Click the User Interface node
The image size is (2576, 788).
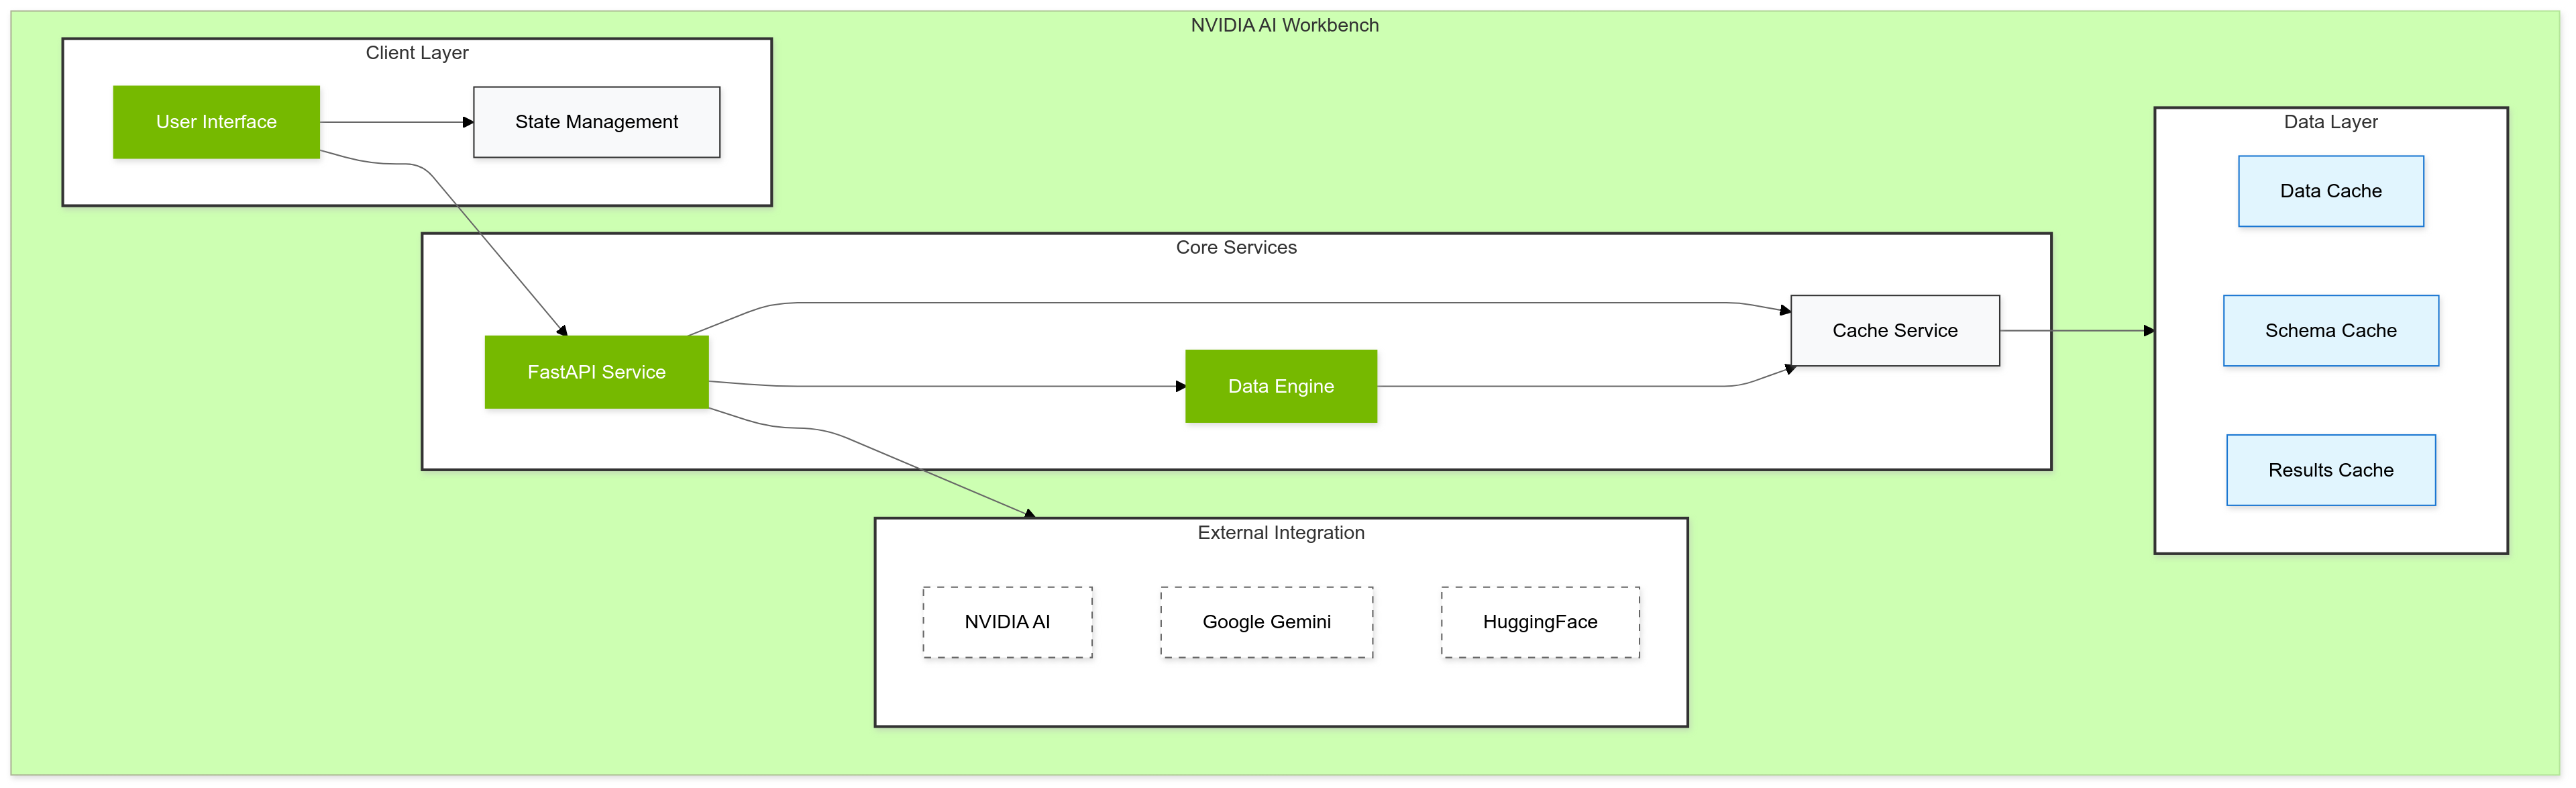[216, 122]
